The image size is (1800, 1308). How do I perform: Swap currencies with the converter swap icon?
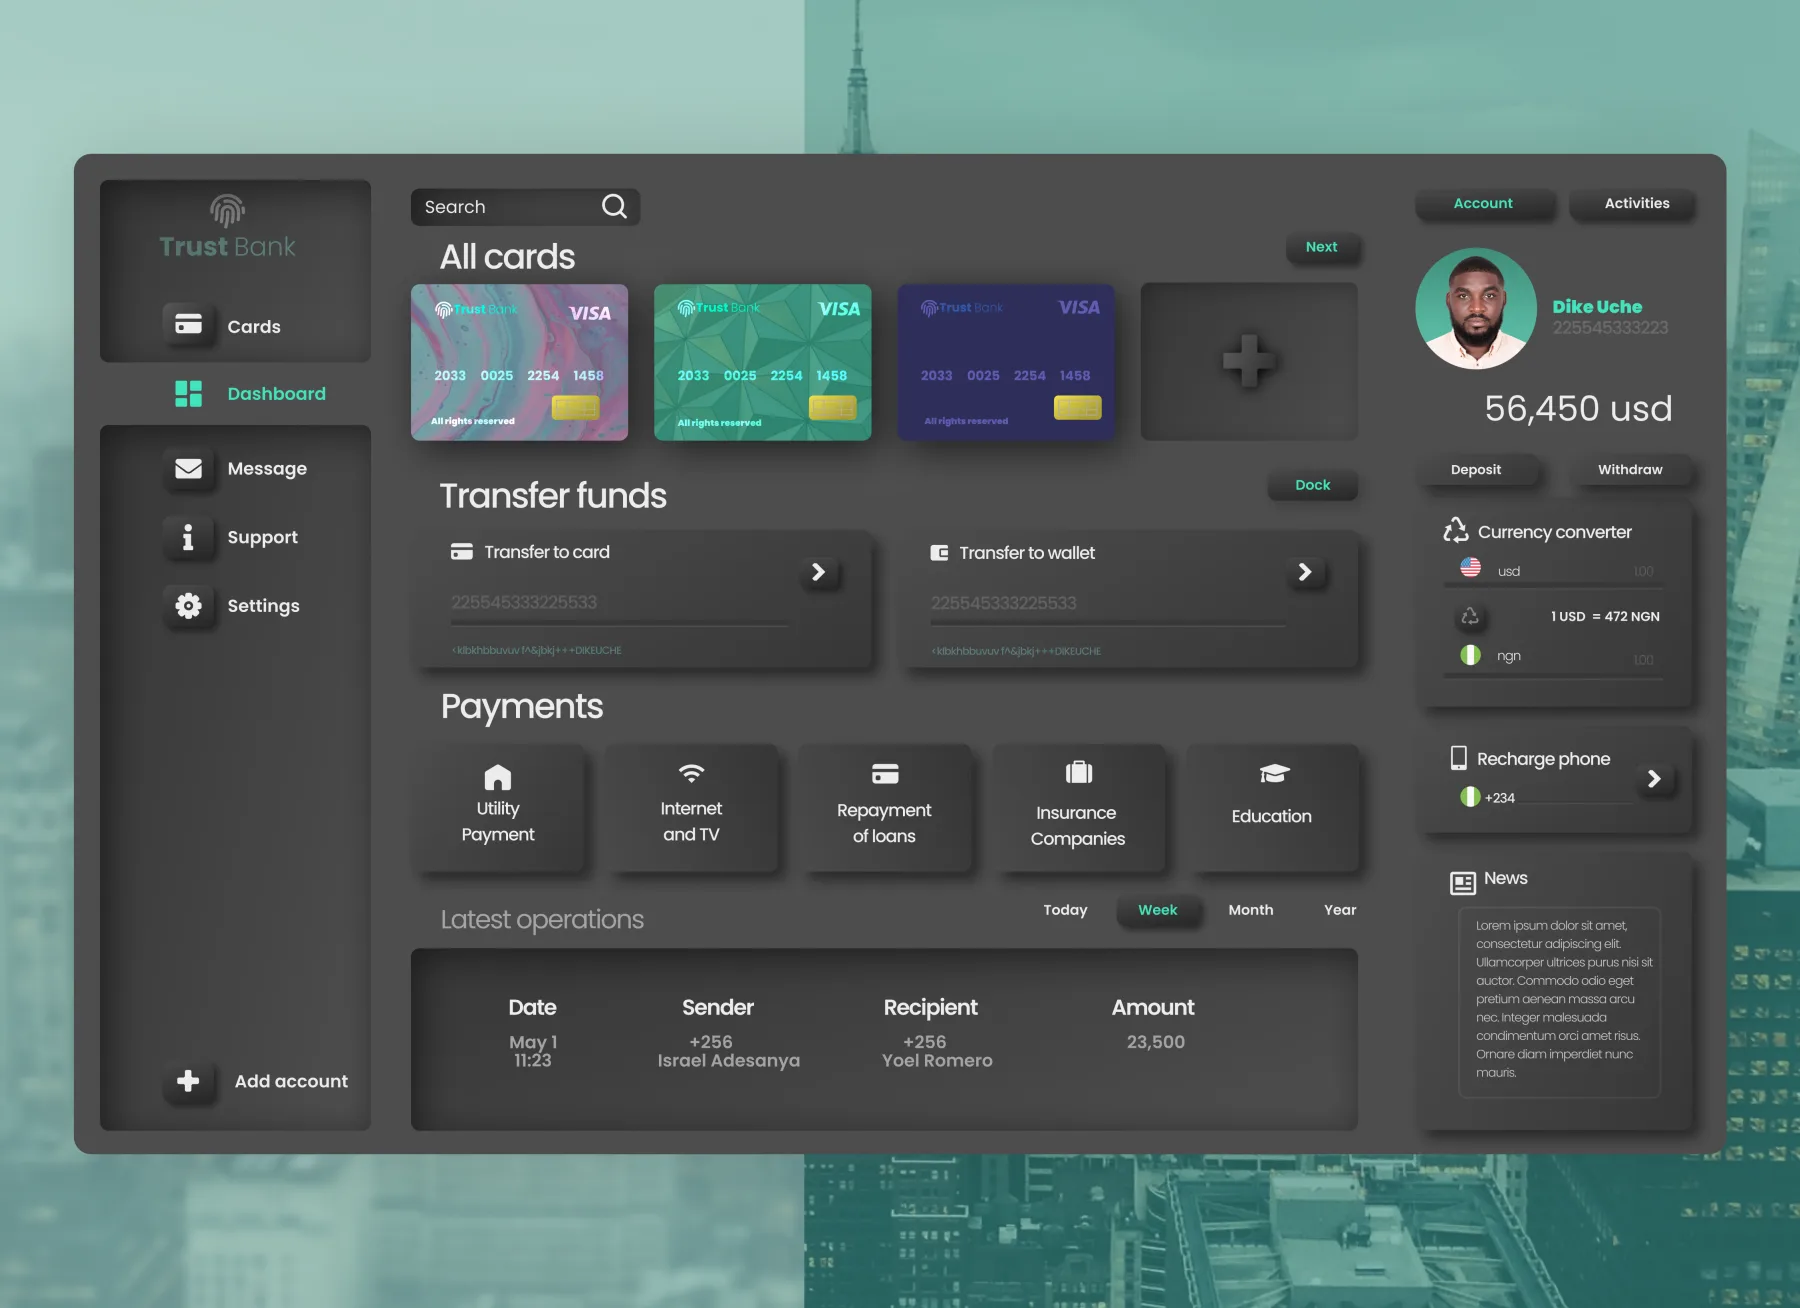pos(1470,616)
